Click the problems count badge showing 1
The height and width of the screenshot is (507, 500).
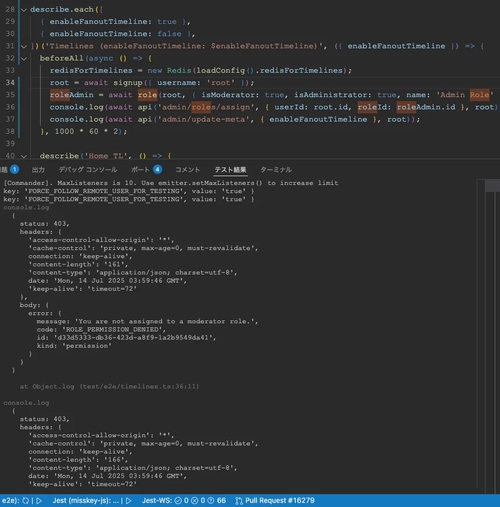coord(14,169)
